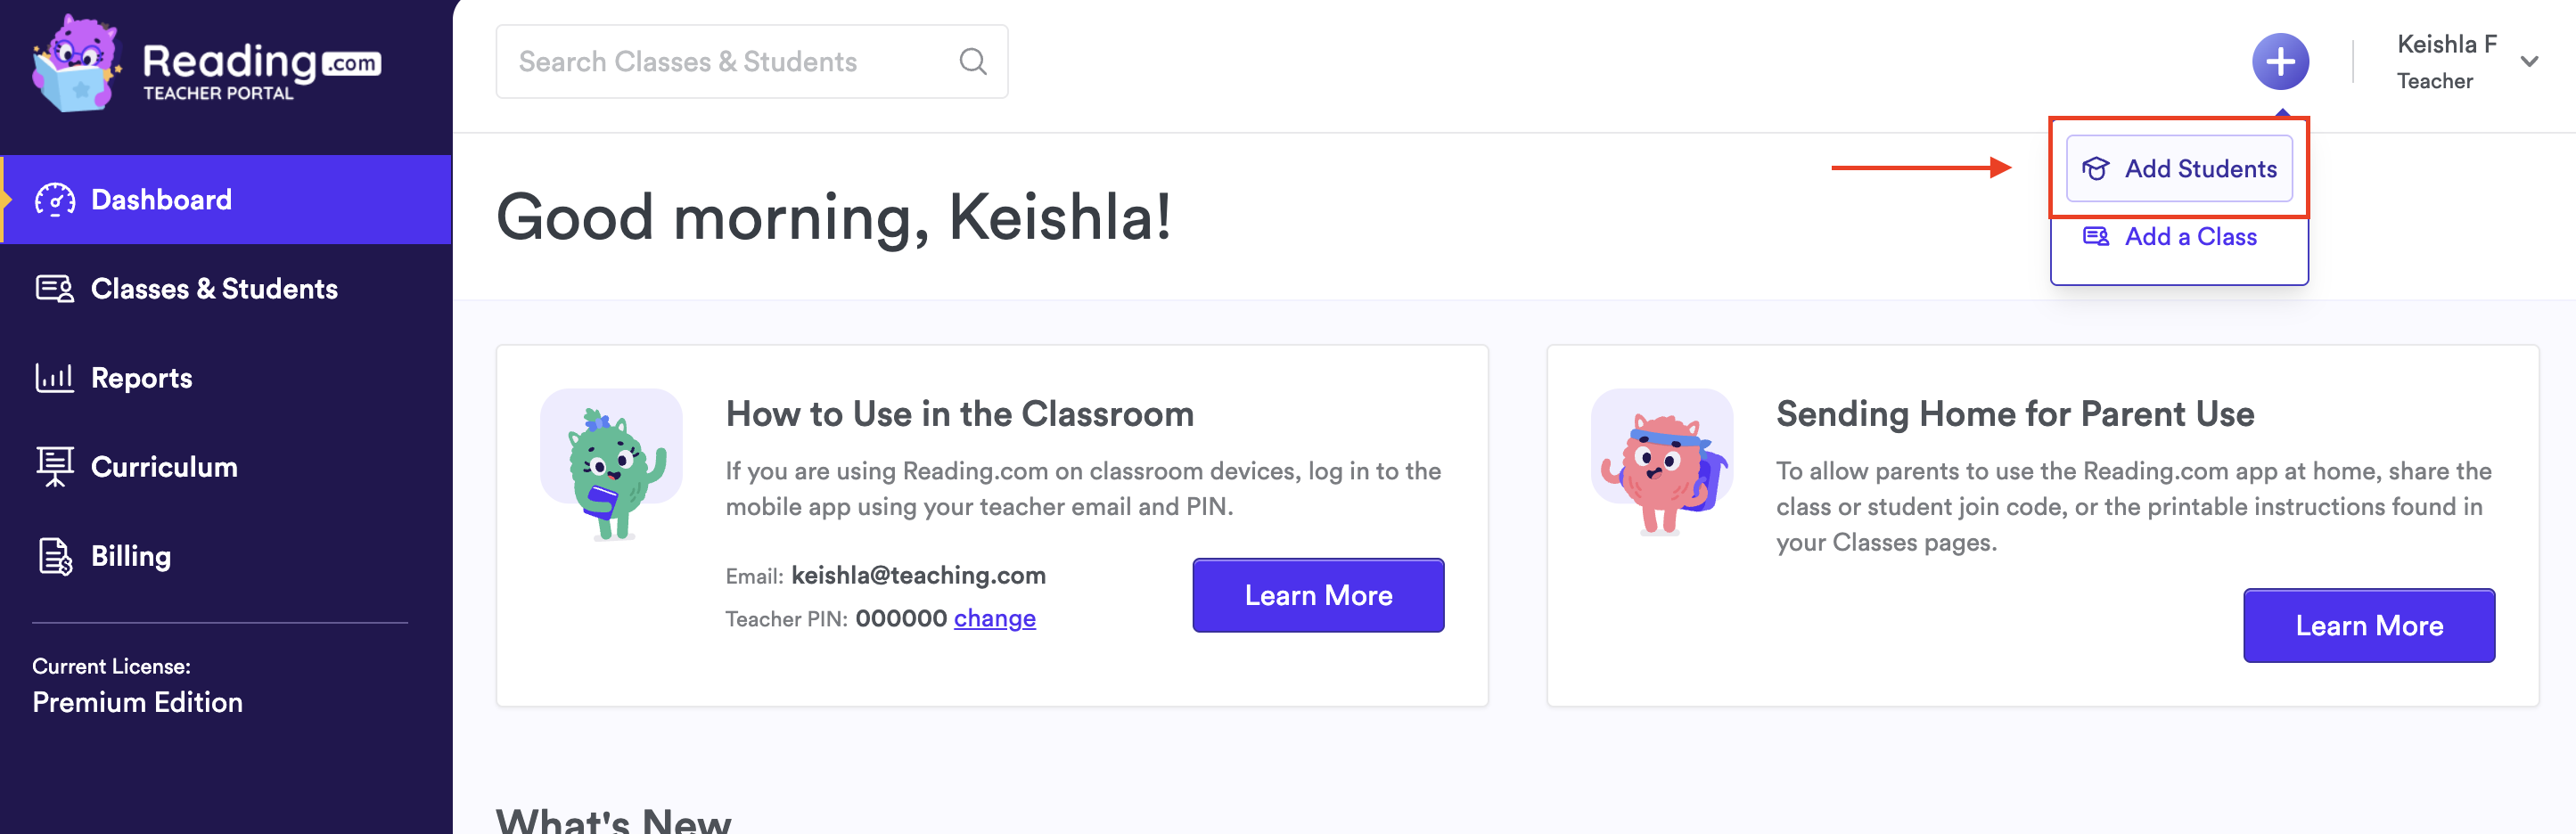Navigate to Billing in the sidebar
This screenshot has height=834, width=2576.
pos(131,556)
